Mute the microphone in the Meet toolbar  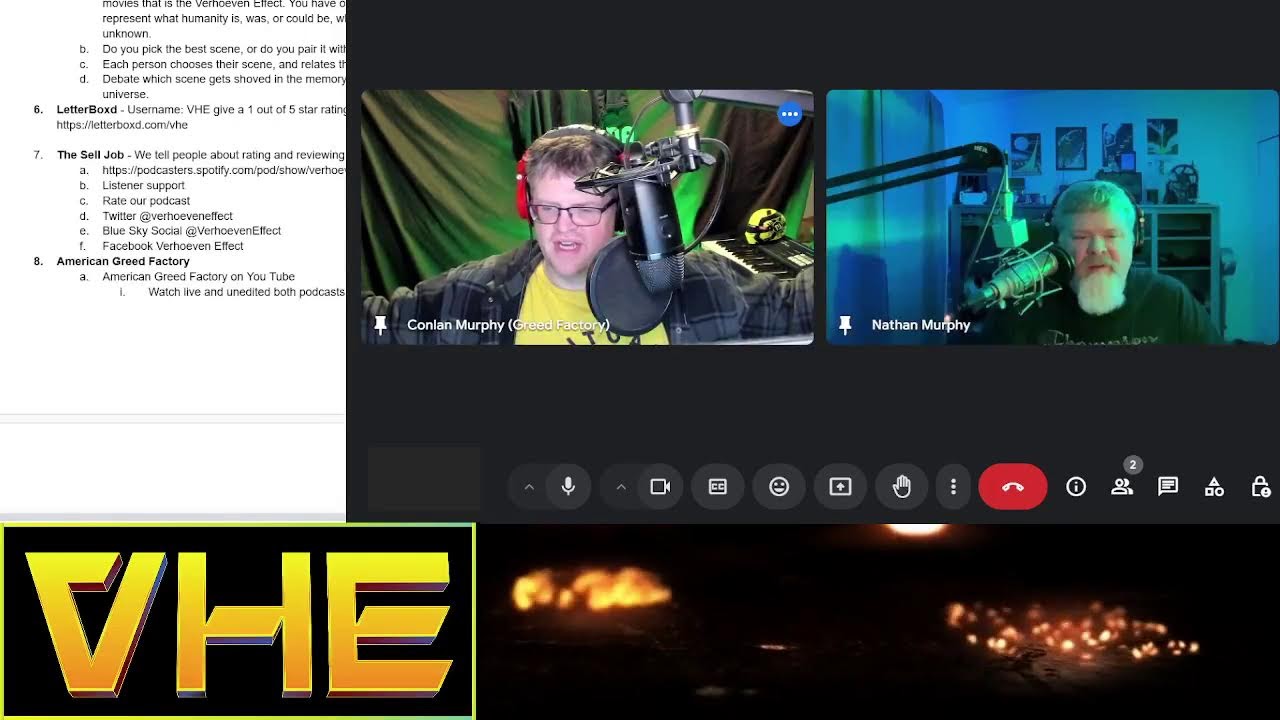[x=568, y=487]
